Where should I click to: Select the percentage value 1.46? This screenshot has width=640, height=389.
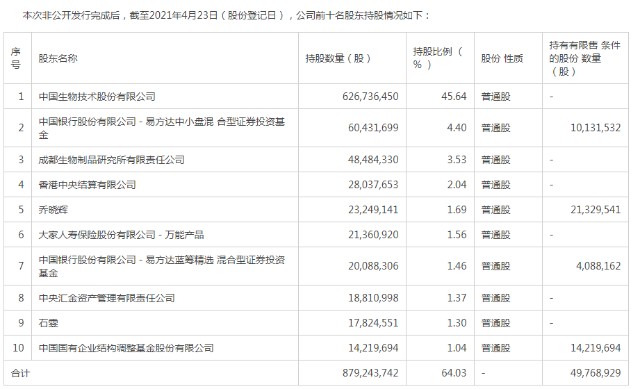coord(457,266)
